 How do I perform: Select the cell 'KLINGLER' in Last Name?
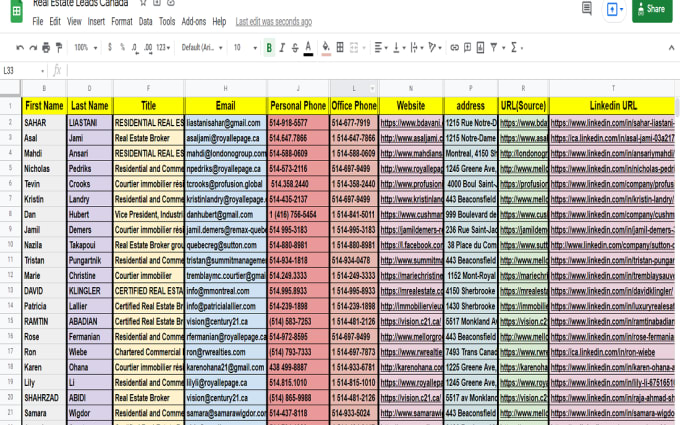[x=90, y=291]
